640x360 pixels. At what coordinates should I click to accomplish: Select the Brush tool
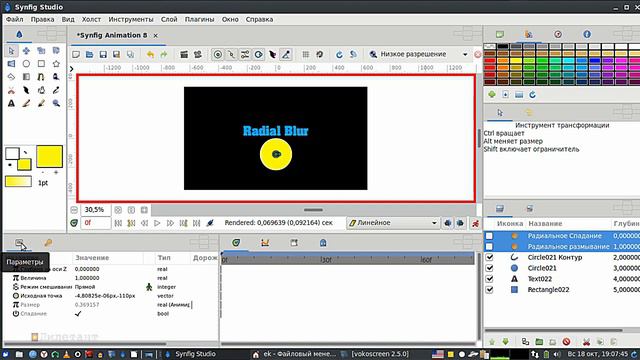pos(41,103)
